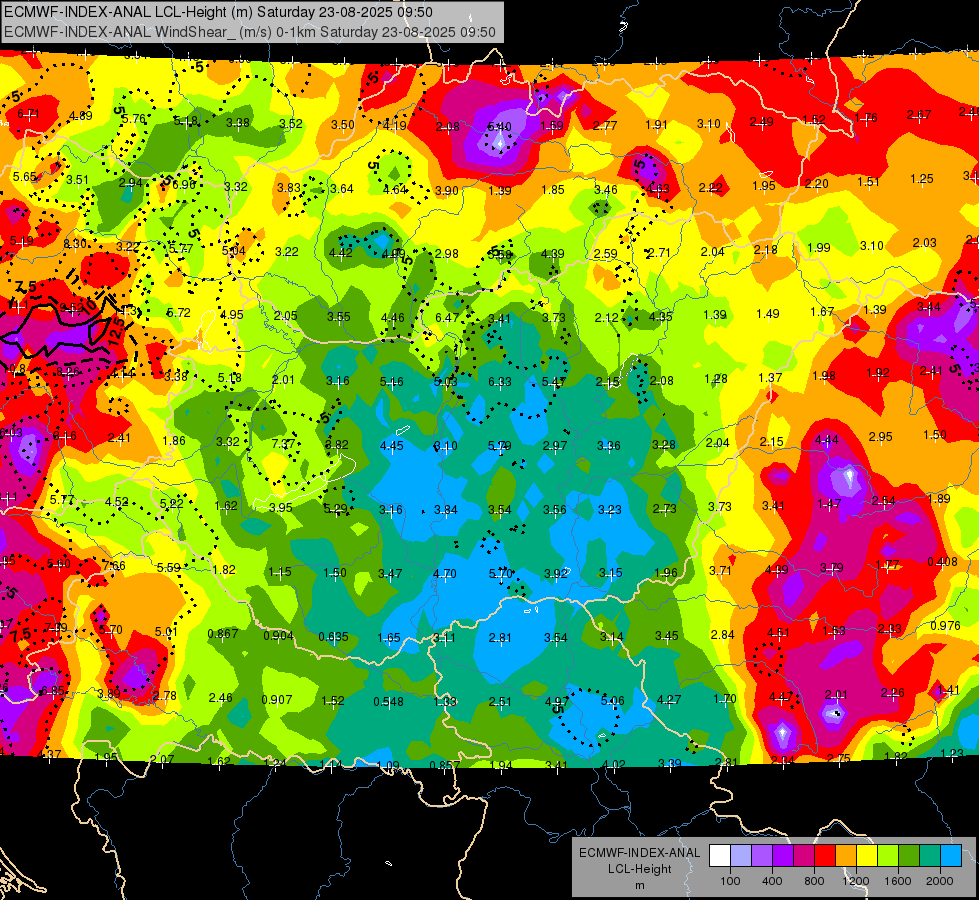Click the wind shear value 2.18

coord(765,250)
